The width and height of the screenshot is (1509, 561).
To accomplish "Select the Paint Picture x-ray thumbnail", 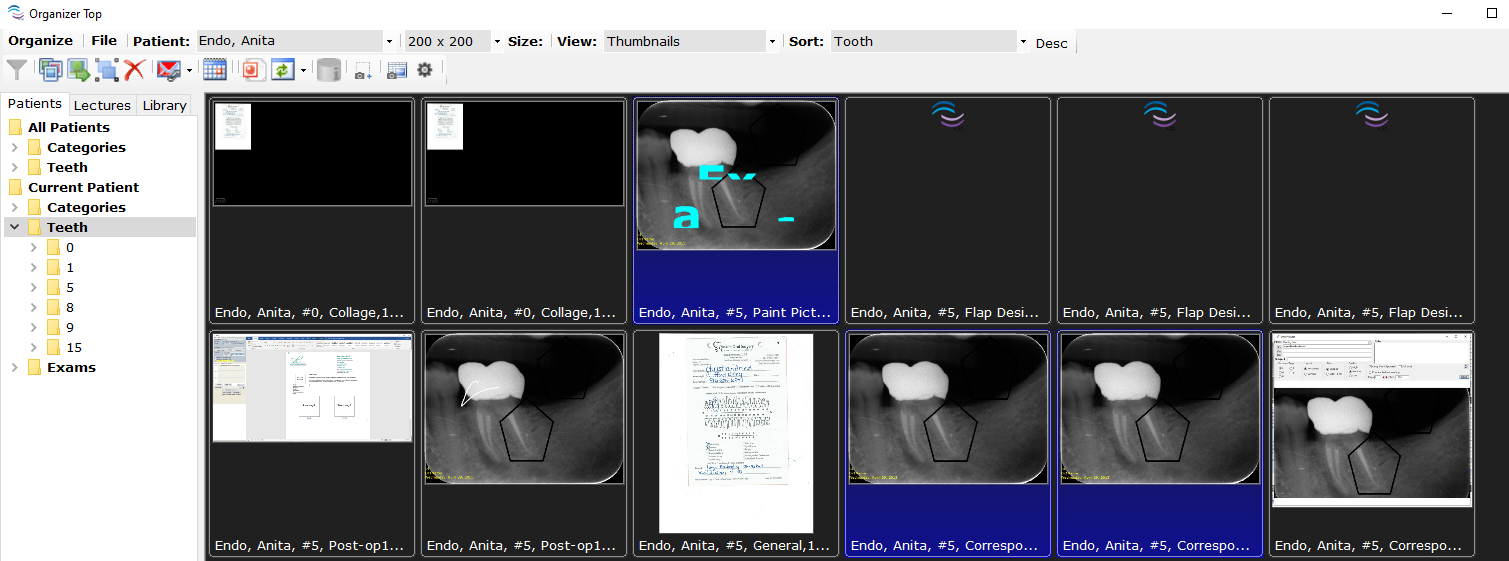I will coord(735,175).
